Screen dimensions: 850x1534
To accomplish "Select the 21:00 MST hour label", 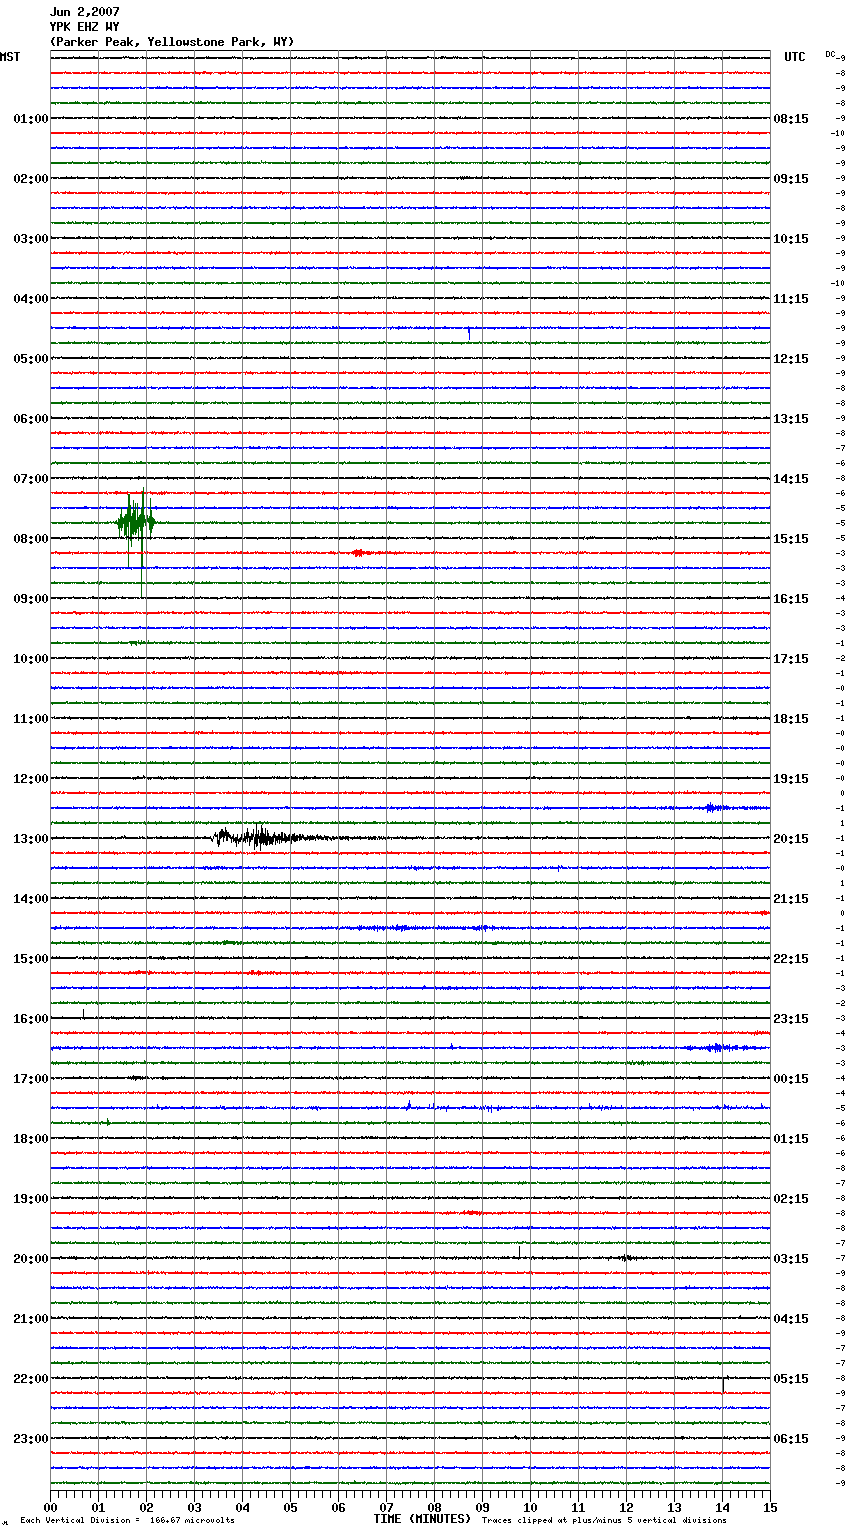I will (31, 1319).
